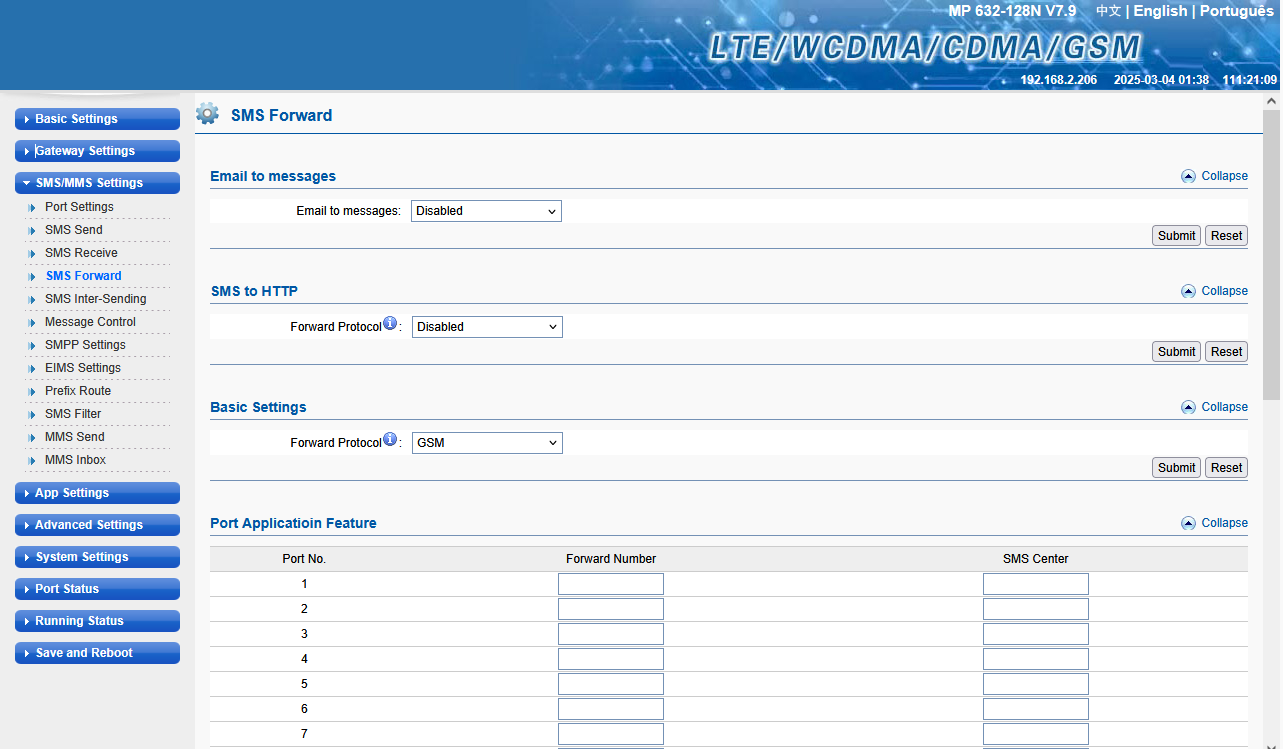Go to Message Control menu item

[90, 322]
